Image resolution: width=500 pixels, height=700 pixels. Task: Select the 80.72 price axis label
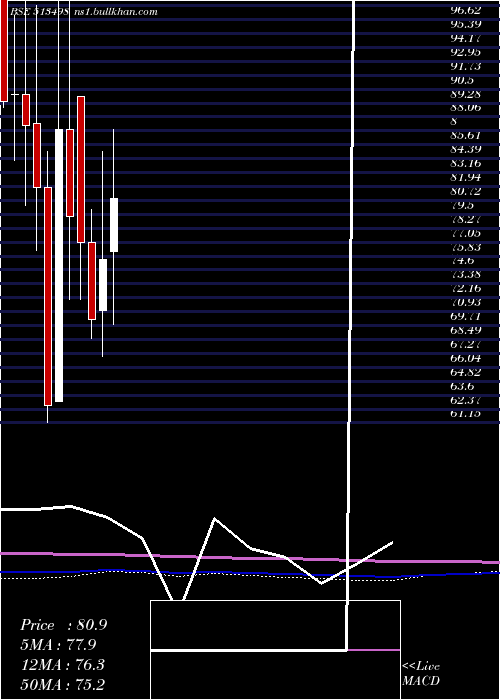466,191
